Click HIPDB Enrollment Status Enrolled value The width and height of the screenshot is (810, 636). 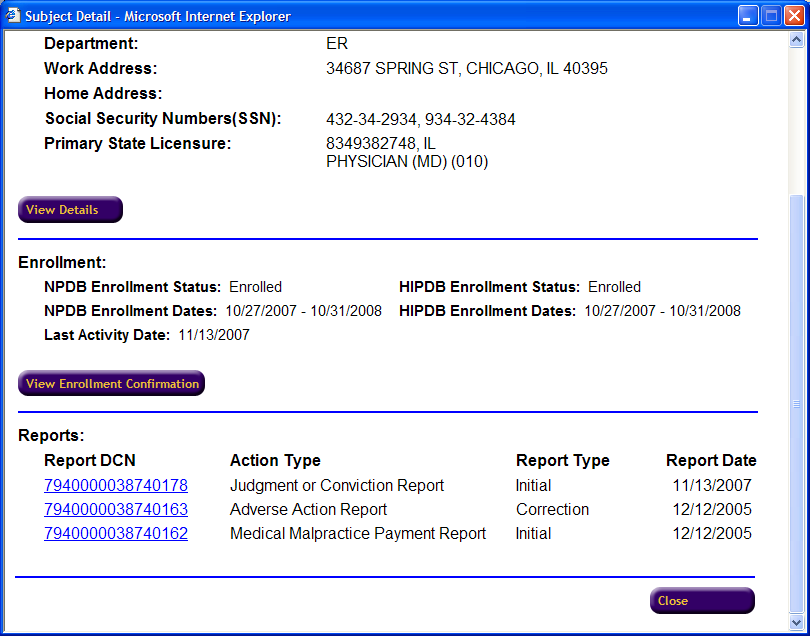(x=615, y=287)
